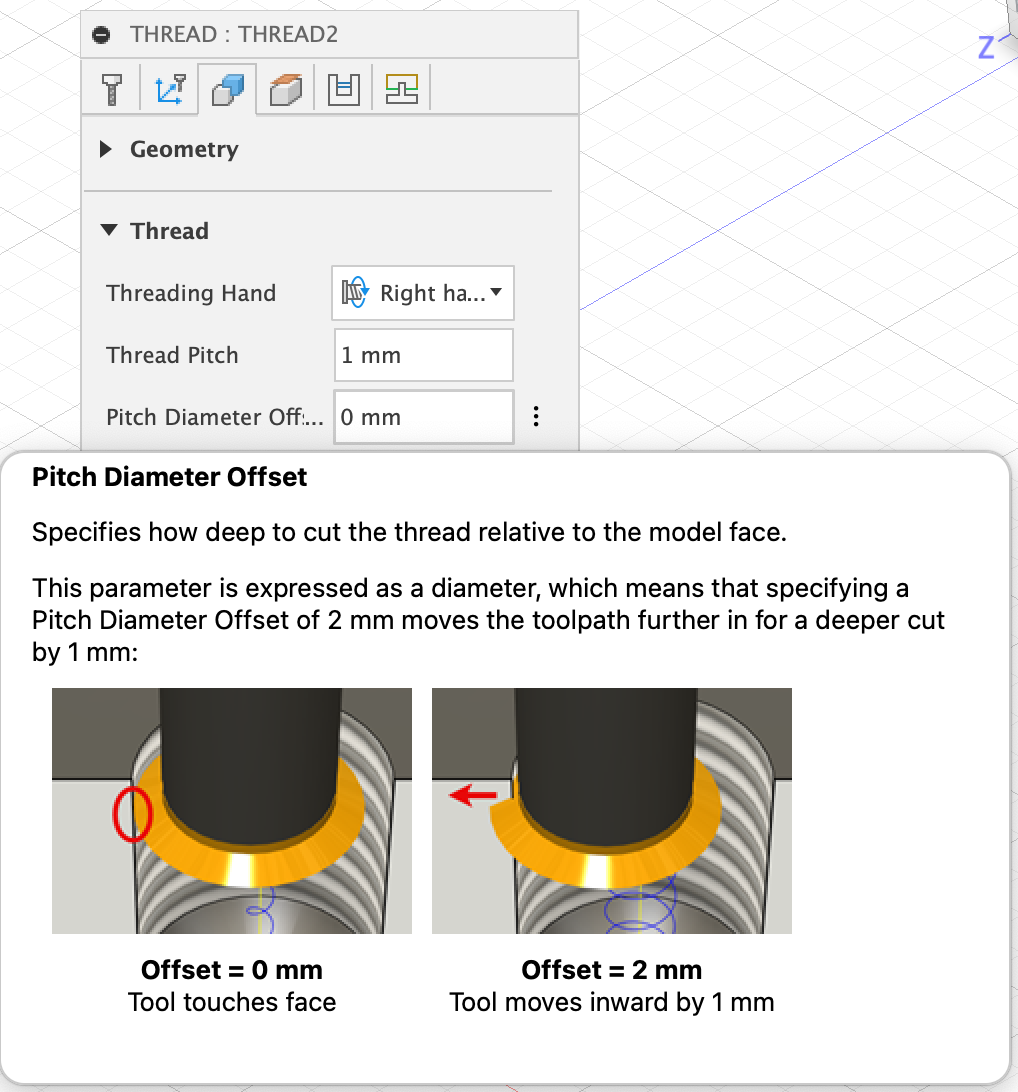Open the Passes tab icon
Image resolution: width=1018 pixels, height=1092 pixels.
(x=343, y=89)
